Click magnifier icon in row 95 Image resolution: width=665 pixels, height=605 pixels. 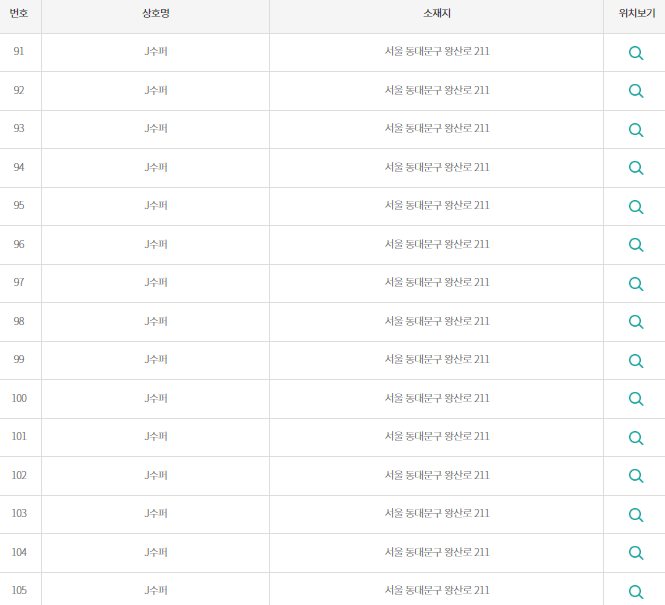(x=636, y=207)
